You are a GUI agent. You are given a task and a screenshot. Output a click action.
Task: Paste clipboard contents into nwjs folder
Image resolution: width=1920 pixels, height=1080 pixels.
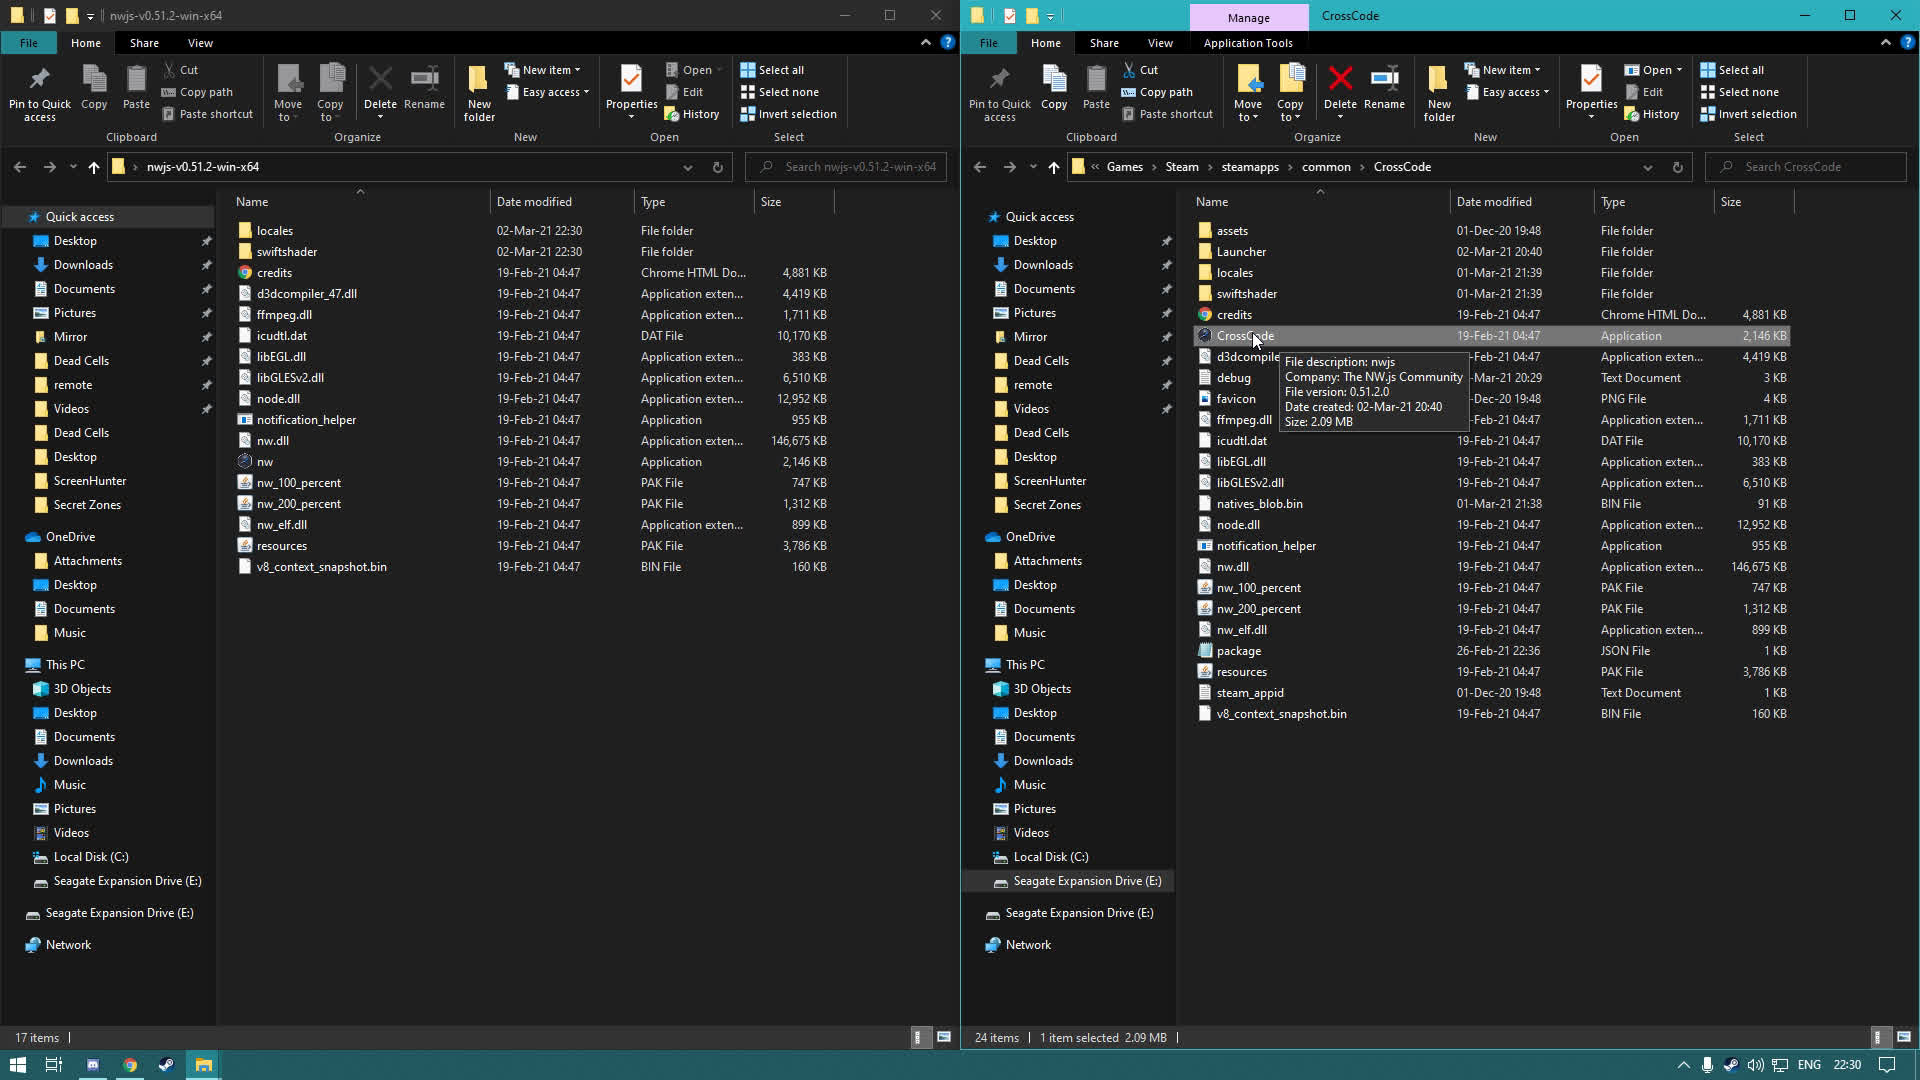click(135, 91)
